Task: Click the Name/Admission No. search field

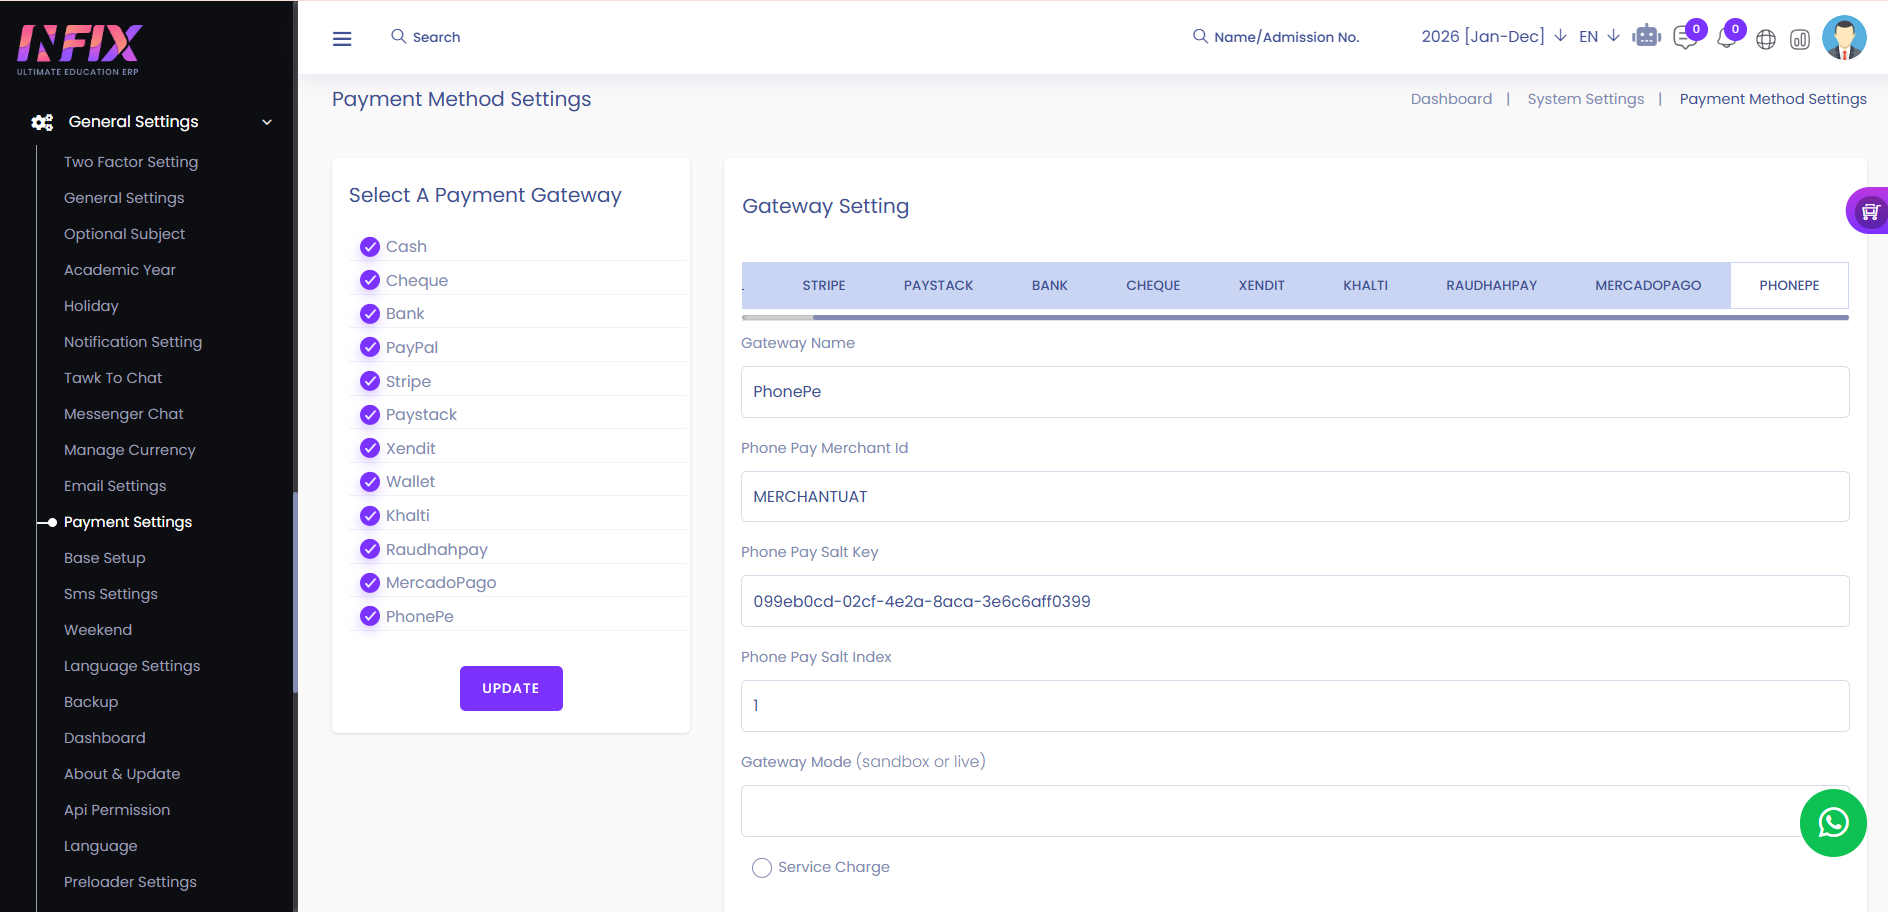Action: 1286,37
